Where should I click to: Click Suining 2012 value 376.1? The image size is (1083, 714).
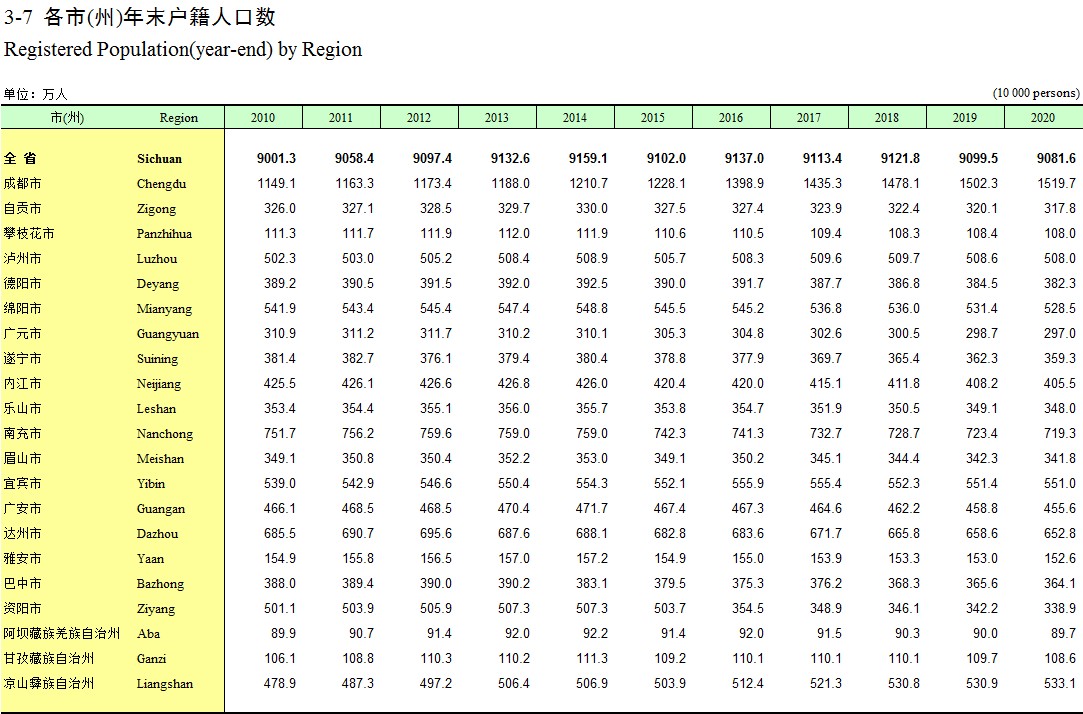tap(435, 358)
